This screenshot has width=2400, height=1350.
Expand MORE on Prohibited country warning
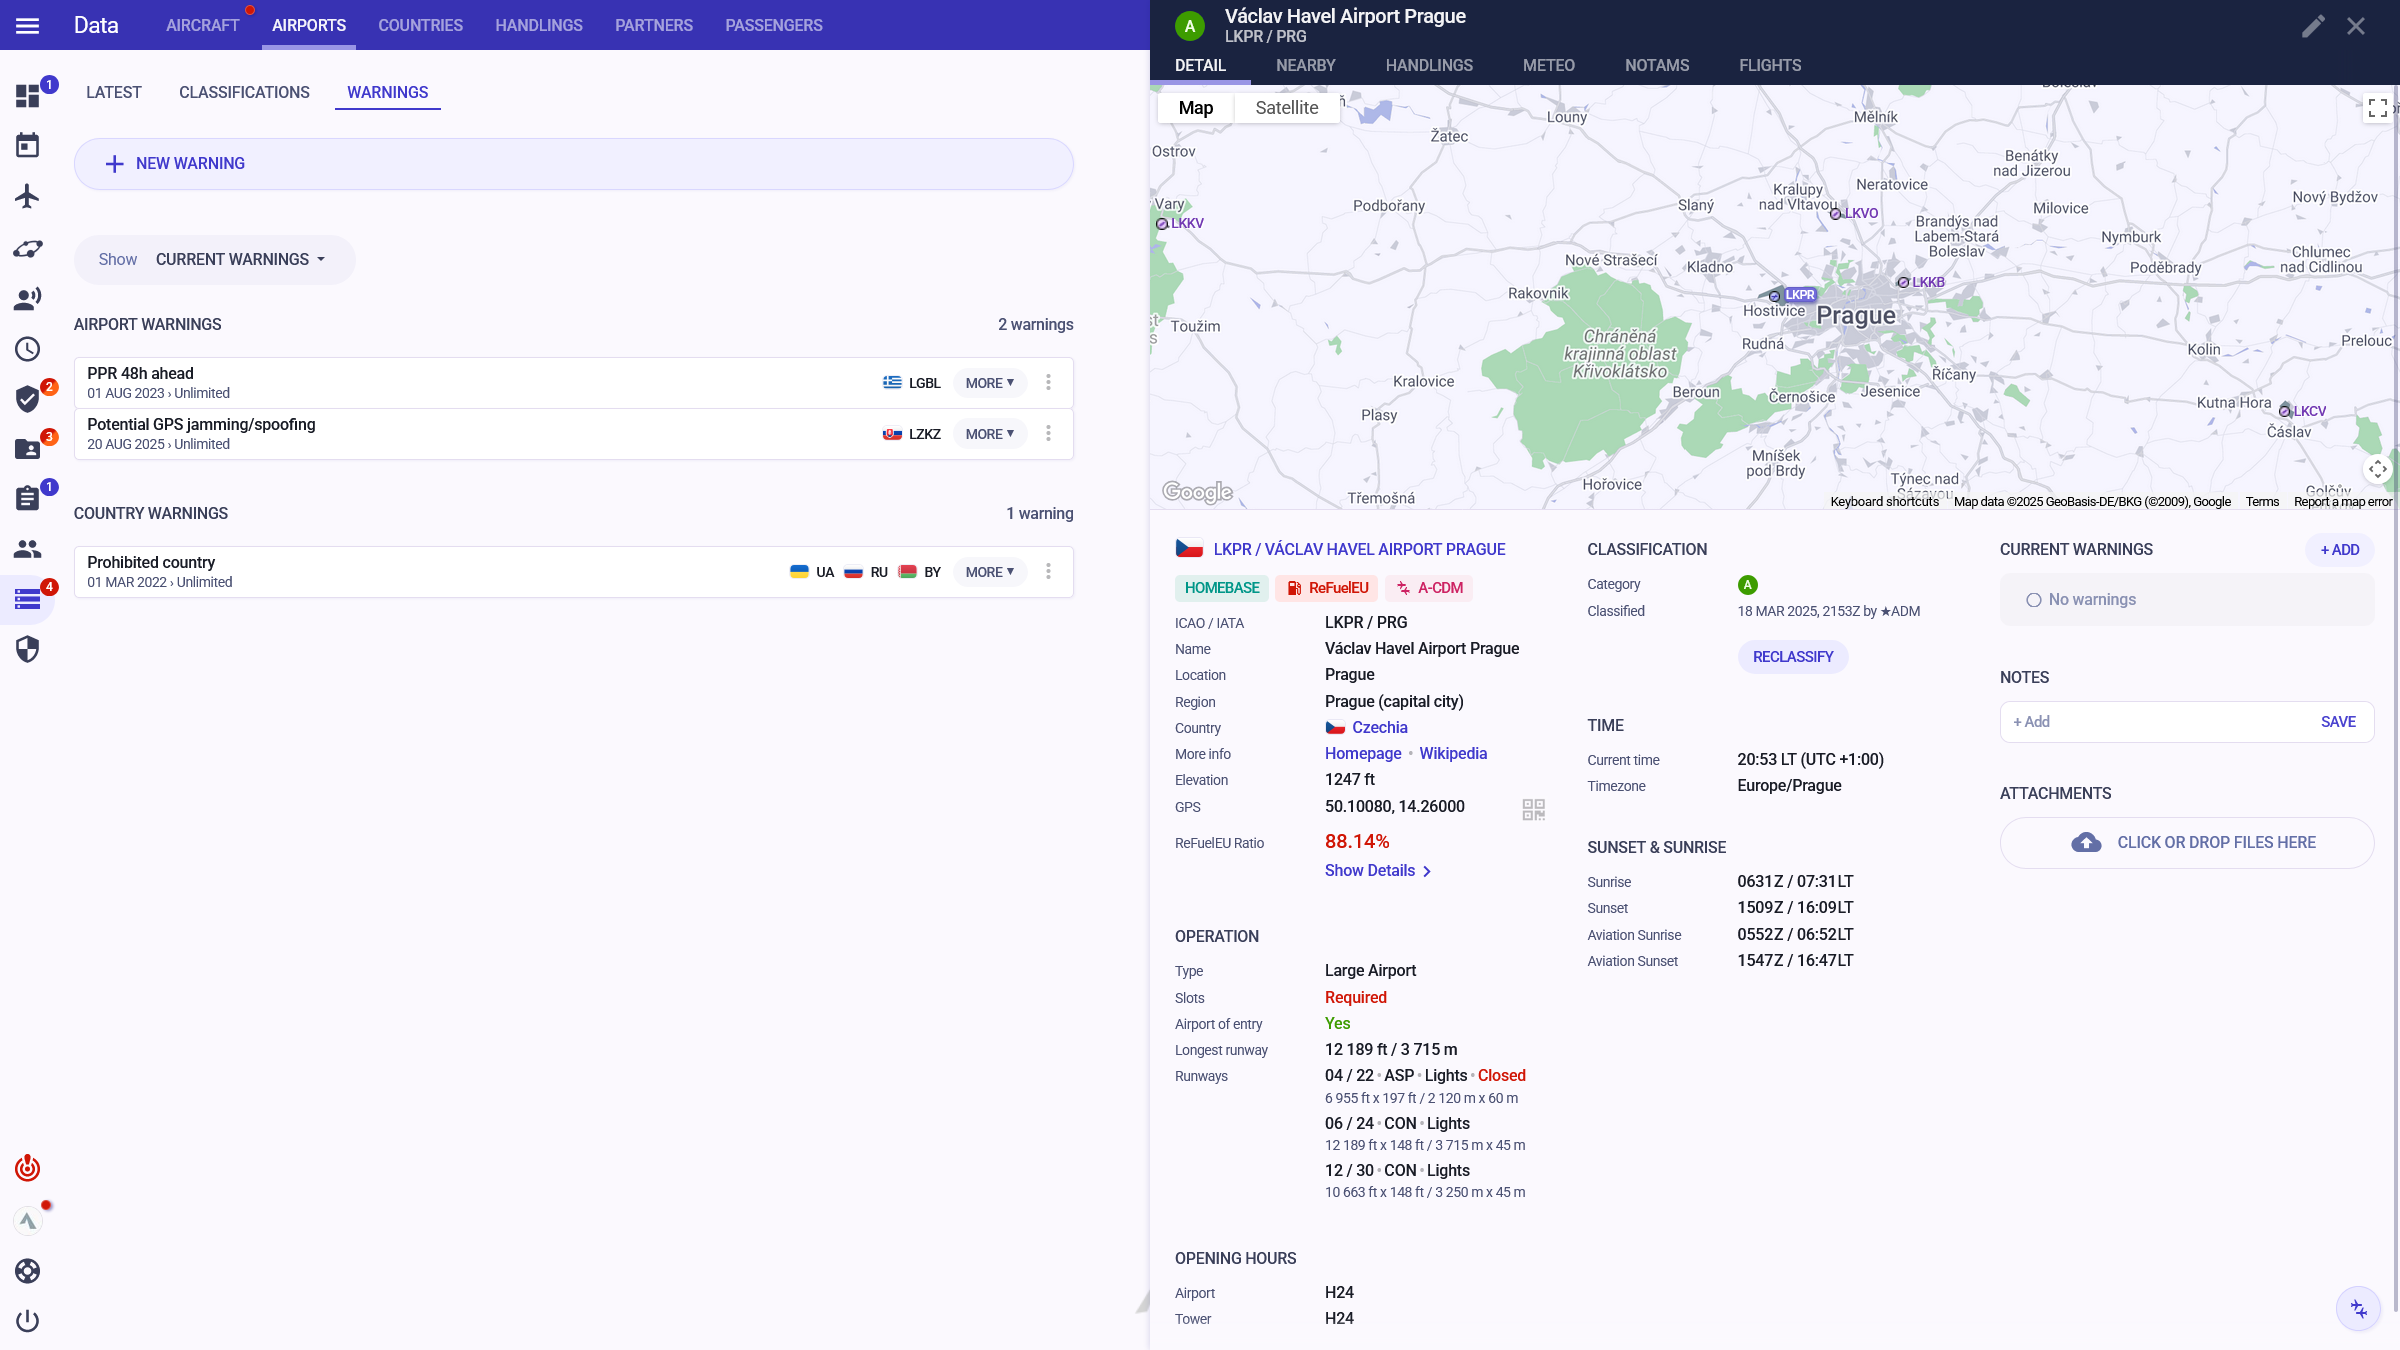coord(989,572)
